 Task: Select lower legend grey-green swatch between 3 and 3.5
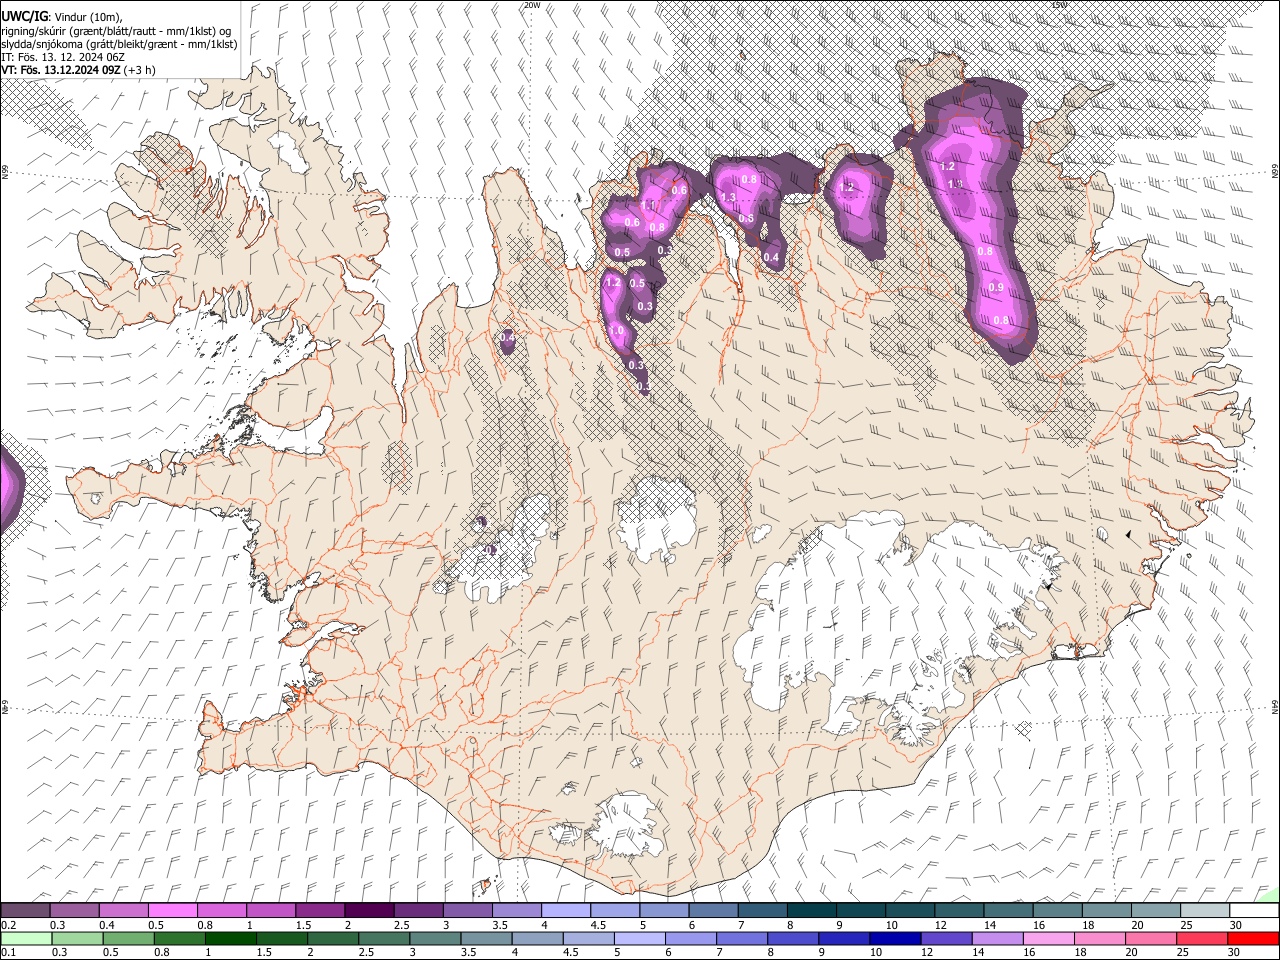point(436,938)
